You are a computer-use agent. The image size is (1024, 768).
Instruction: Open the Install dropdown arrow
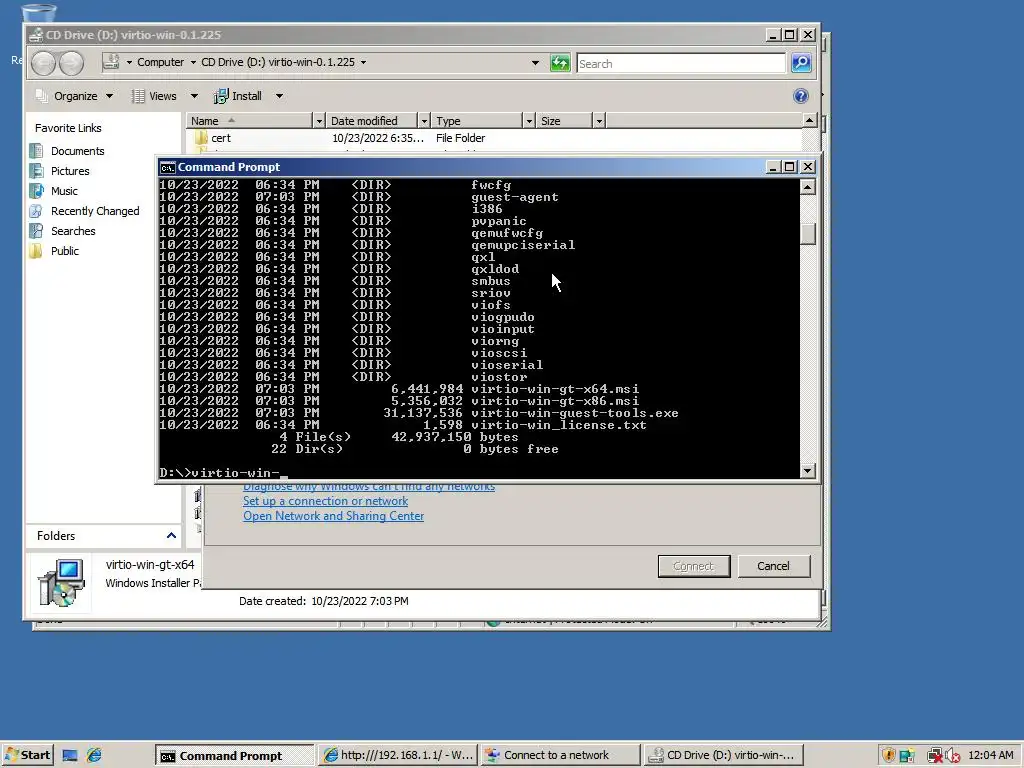[280, 96]
